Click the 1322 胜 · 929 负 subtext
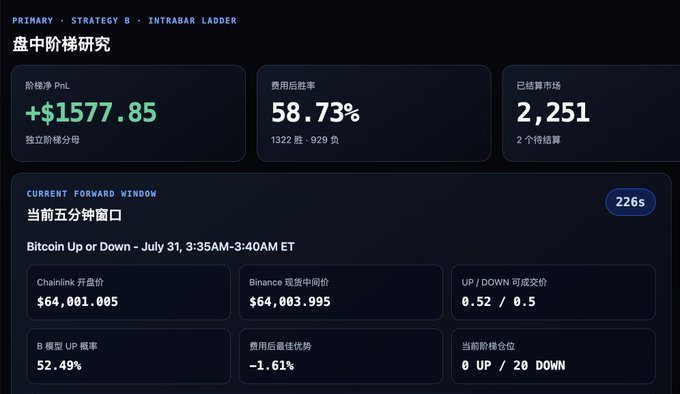Image resolution: width=680 pixels, height=394 pixels. (x=305, y=140)
